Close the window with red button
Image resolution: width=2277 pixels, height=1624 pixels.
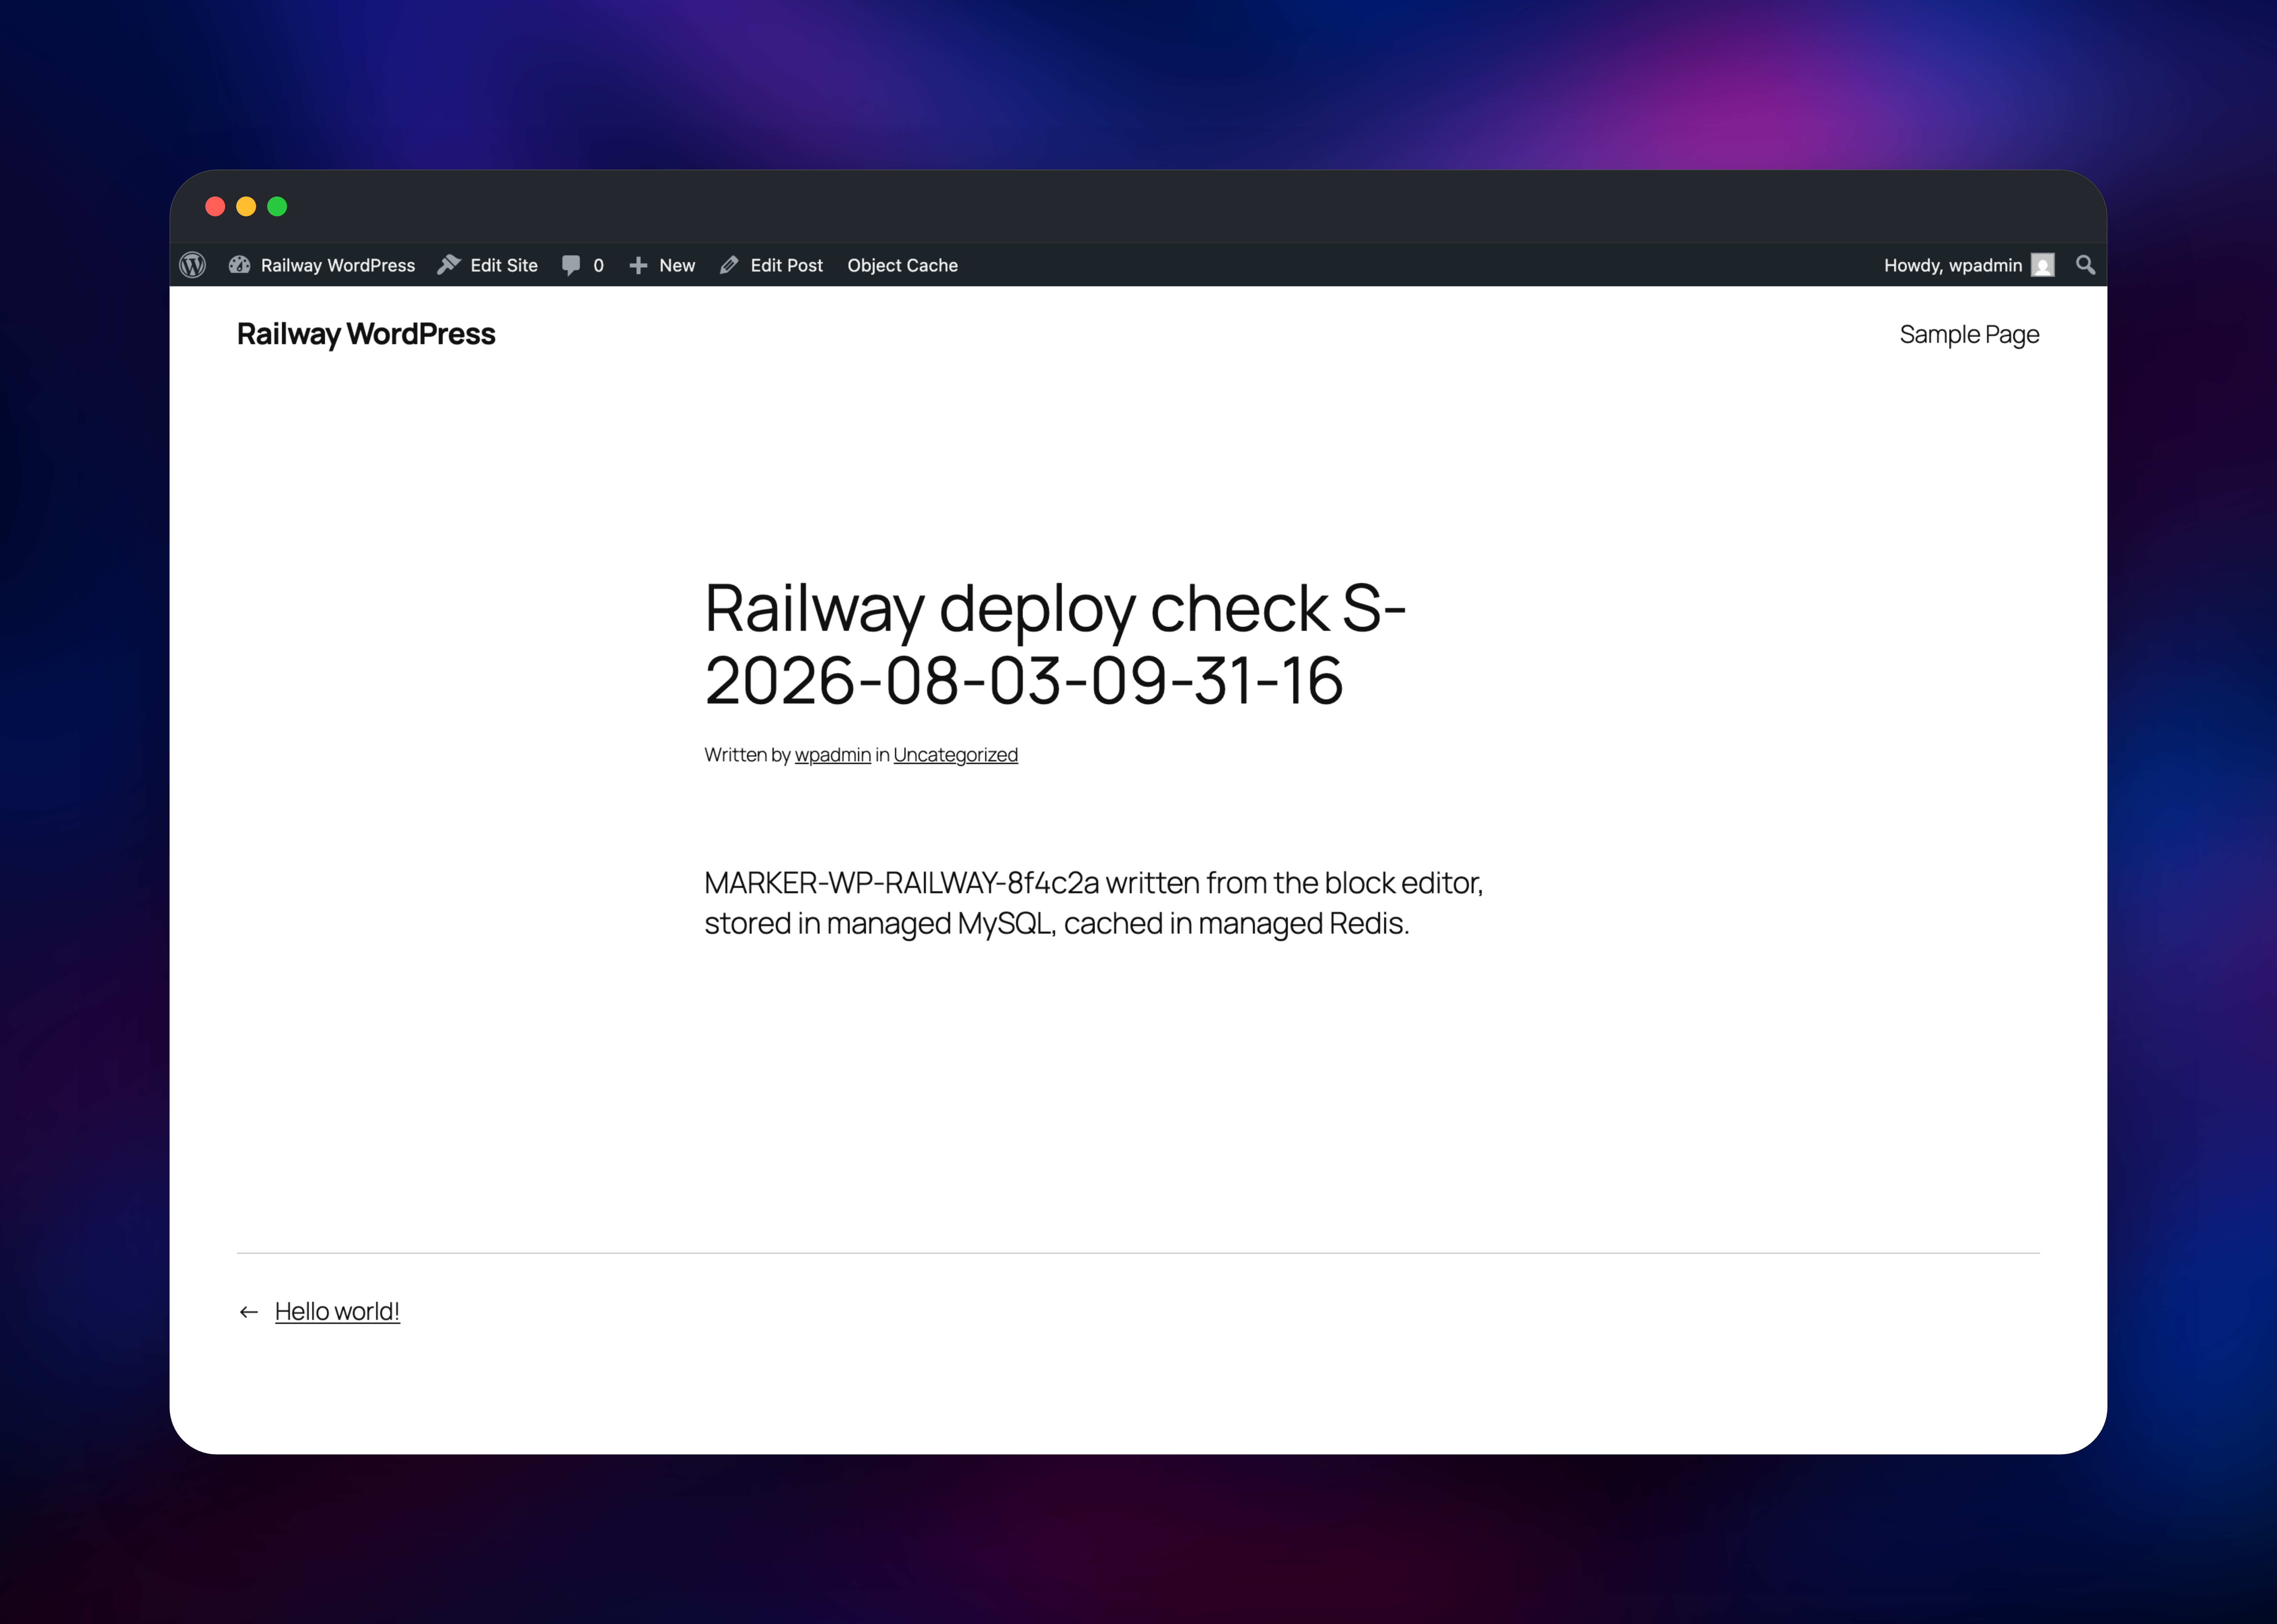215,206
